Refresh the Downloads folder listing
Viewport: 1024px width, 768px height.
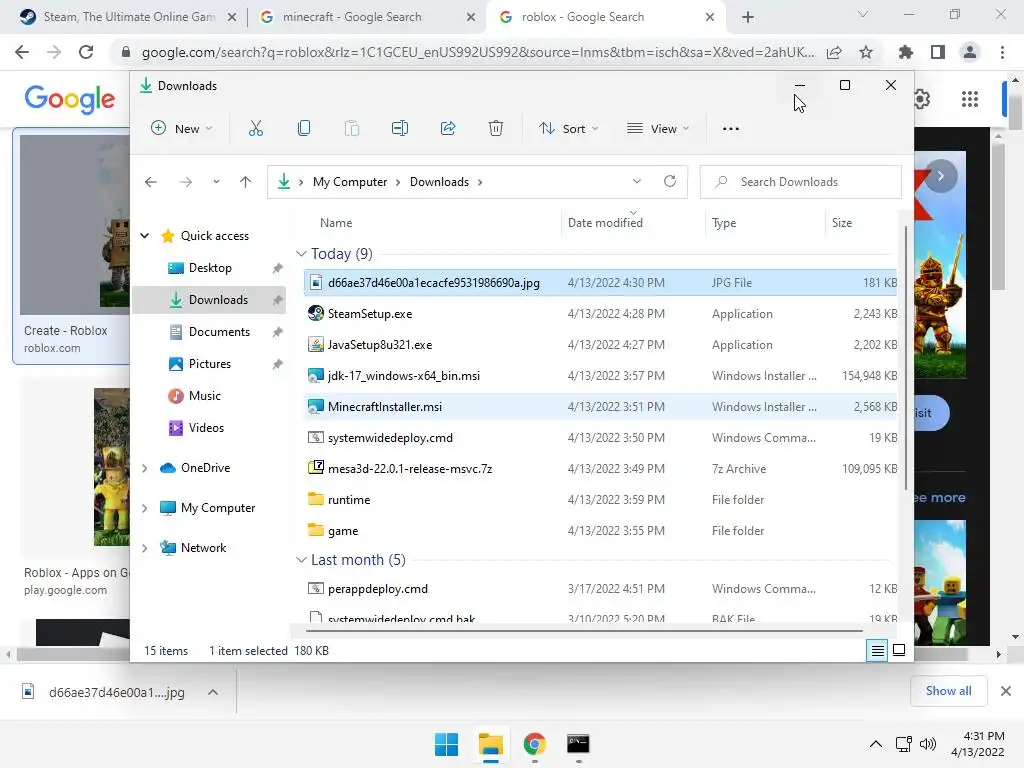tap(670, 182)
